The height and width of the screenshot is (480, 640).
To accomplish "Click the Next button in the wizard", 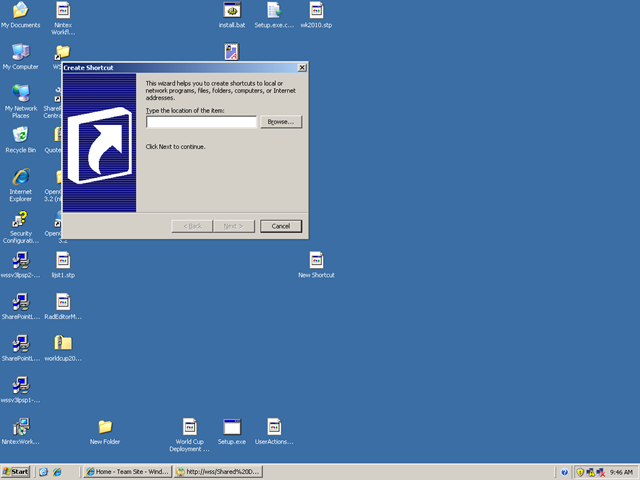I will 233,226.
